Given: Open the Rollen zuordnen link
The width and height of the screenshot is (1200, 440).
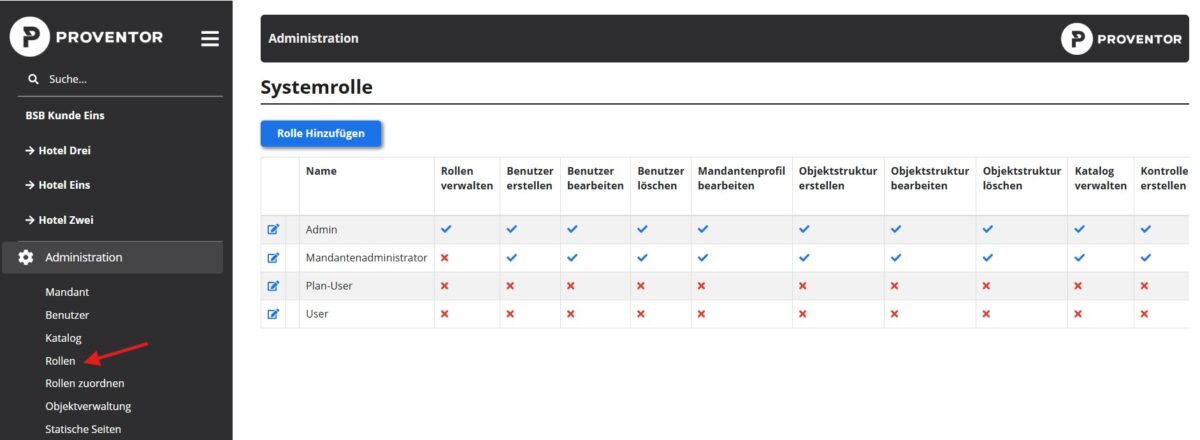Looking at the screenshot, I should [x=85, y=383].
